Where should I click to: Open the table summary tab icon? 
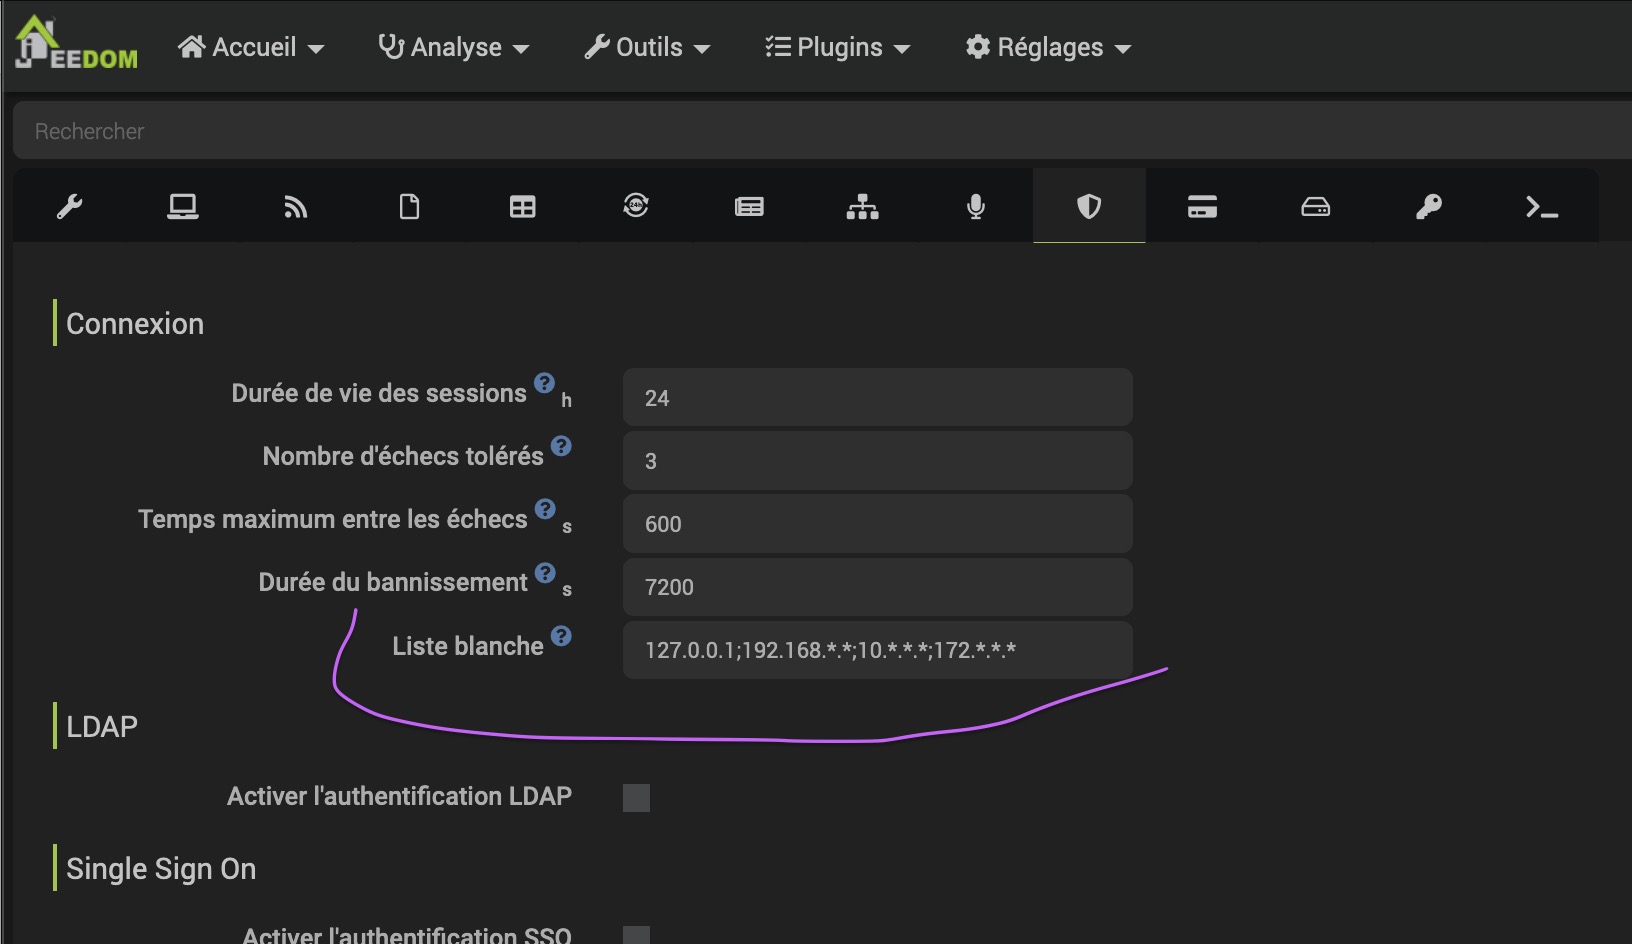pyautogui.click(x=522, y=207)
